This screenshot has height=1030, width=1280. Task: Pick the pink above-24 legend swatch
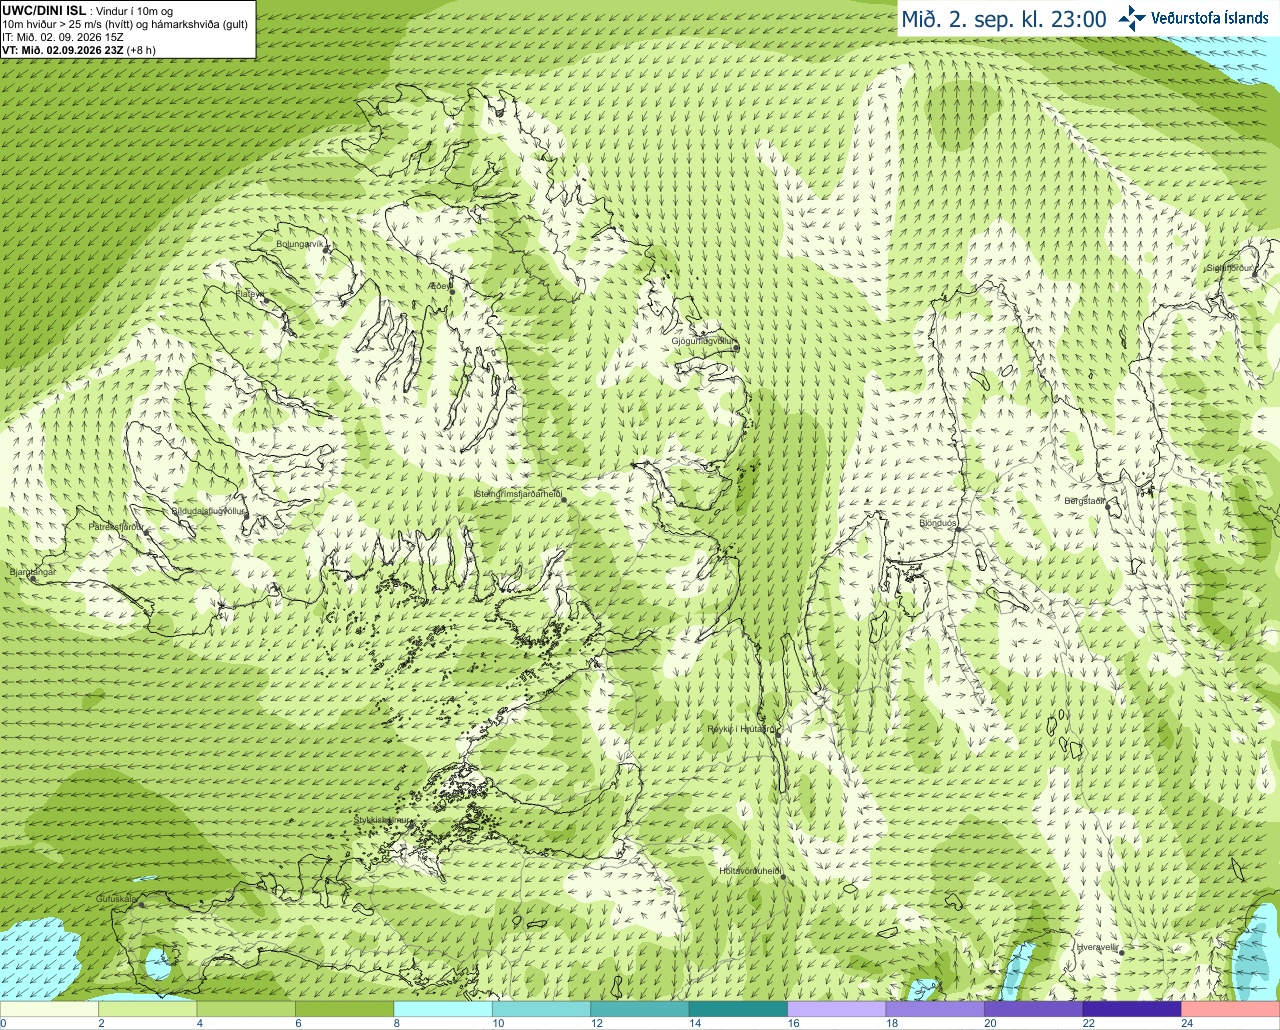tap(1230, 1009)
